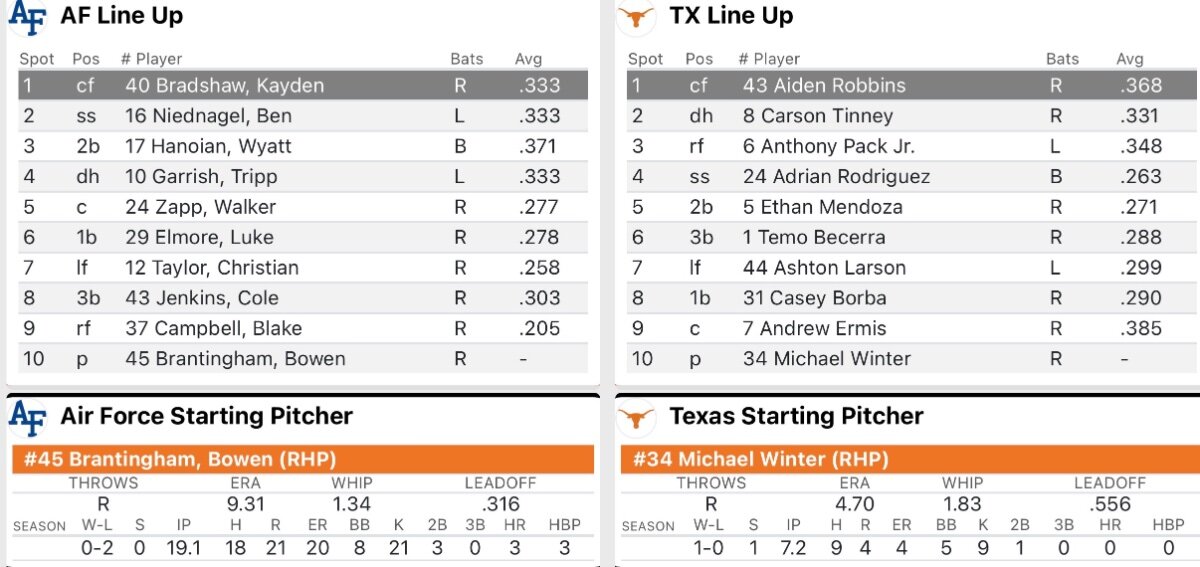Click the Longhorns logo beside TX Line Up
1200x567 pixels.
(636, 17)
